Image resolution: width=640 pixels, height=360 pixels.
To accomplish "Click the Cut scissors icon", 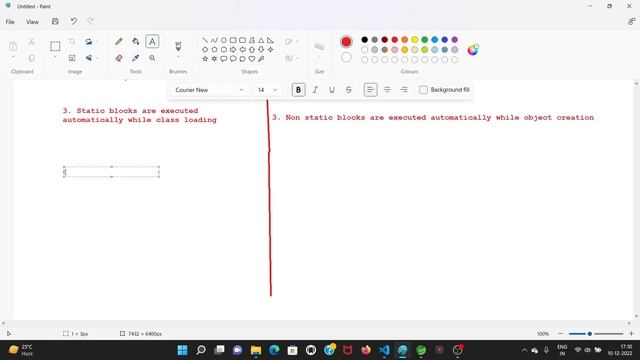I will click(31, 42).
